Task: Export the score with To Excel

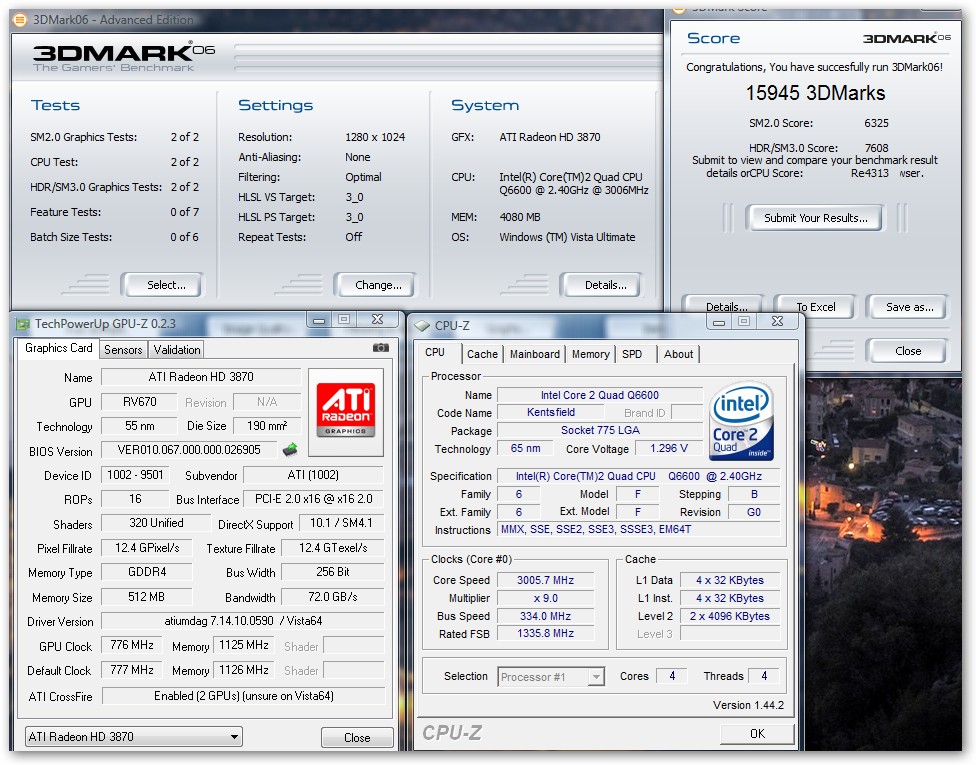Action: [816, 306]
